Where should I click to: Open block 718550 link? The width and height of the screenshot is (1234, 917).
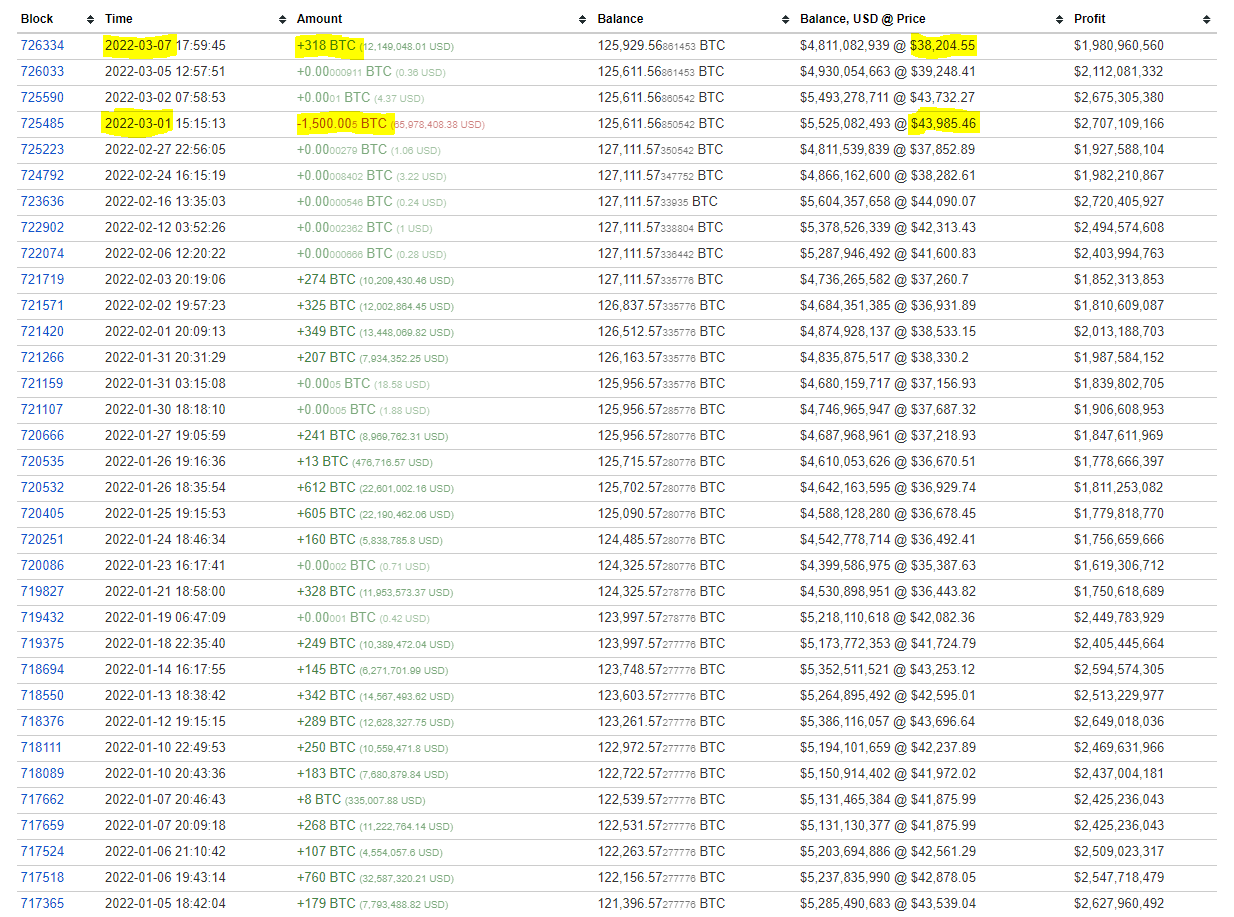(x=42, y=696)
